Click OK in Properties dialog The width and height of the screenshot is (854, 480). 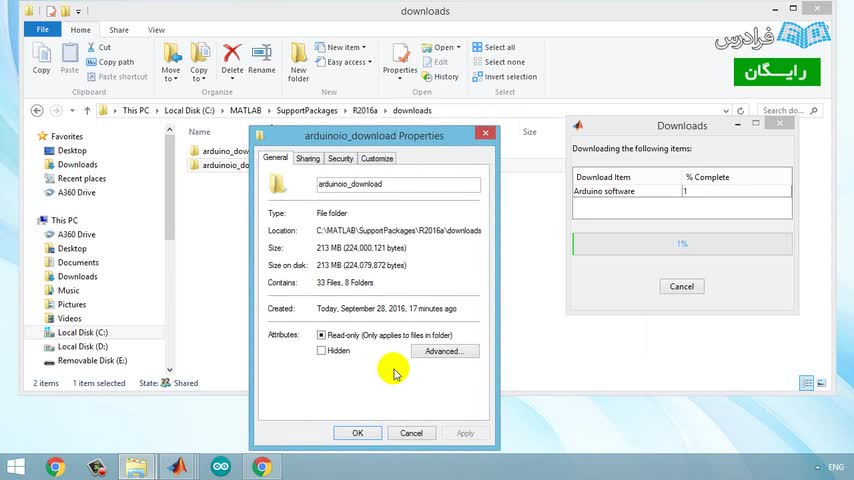click(x=357, y=433)
